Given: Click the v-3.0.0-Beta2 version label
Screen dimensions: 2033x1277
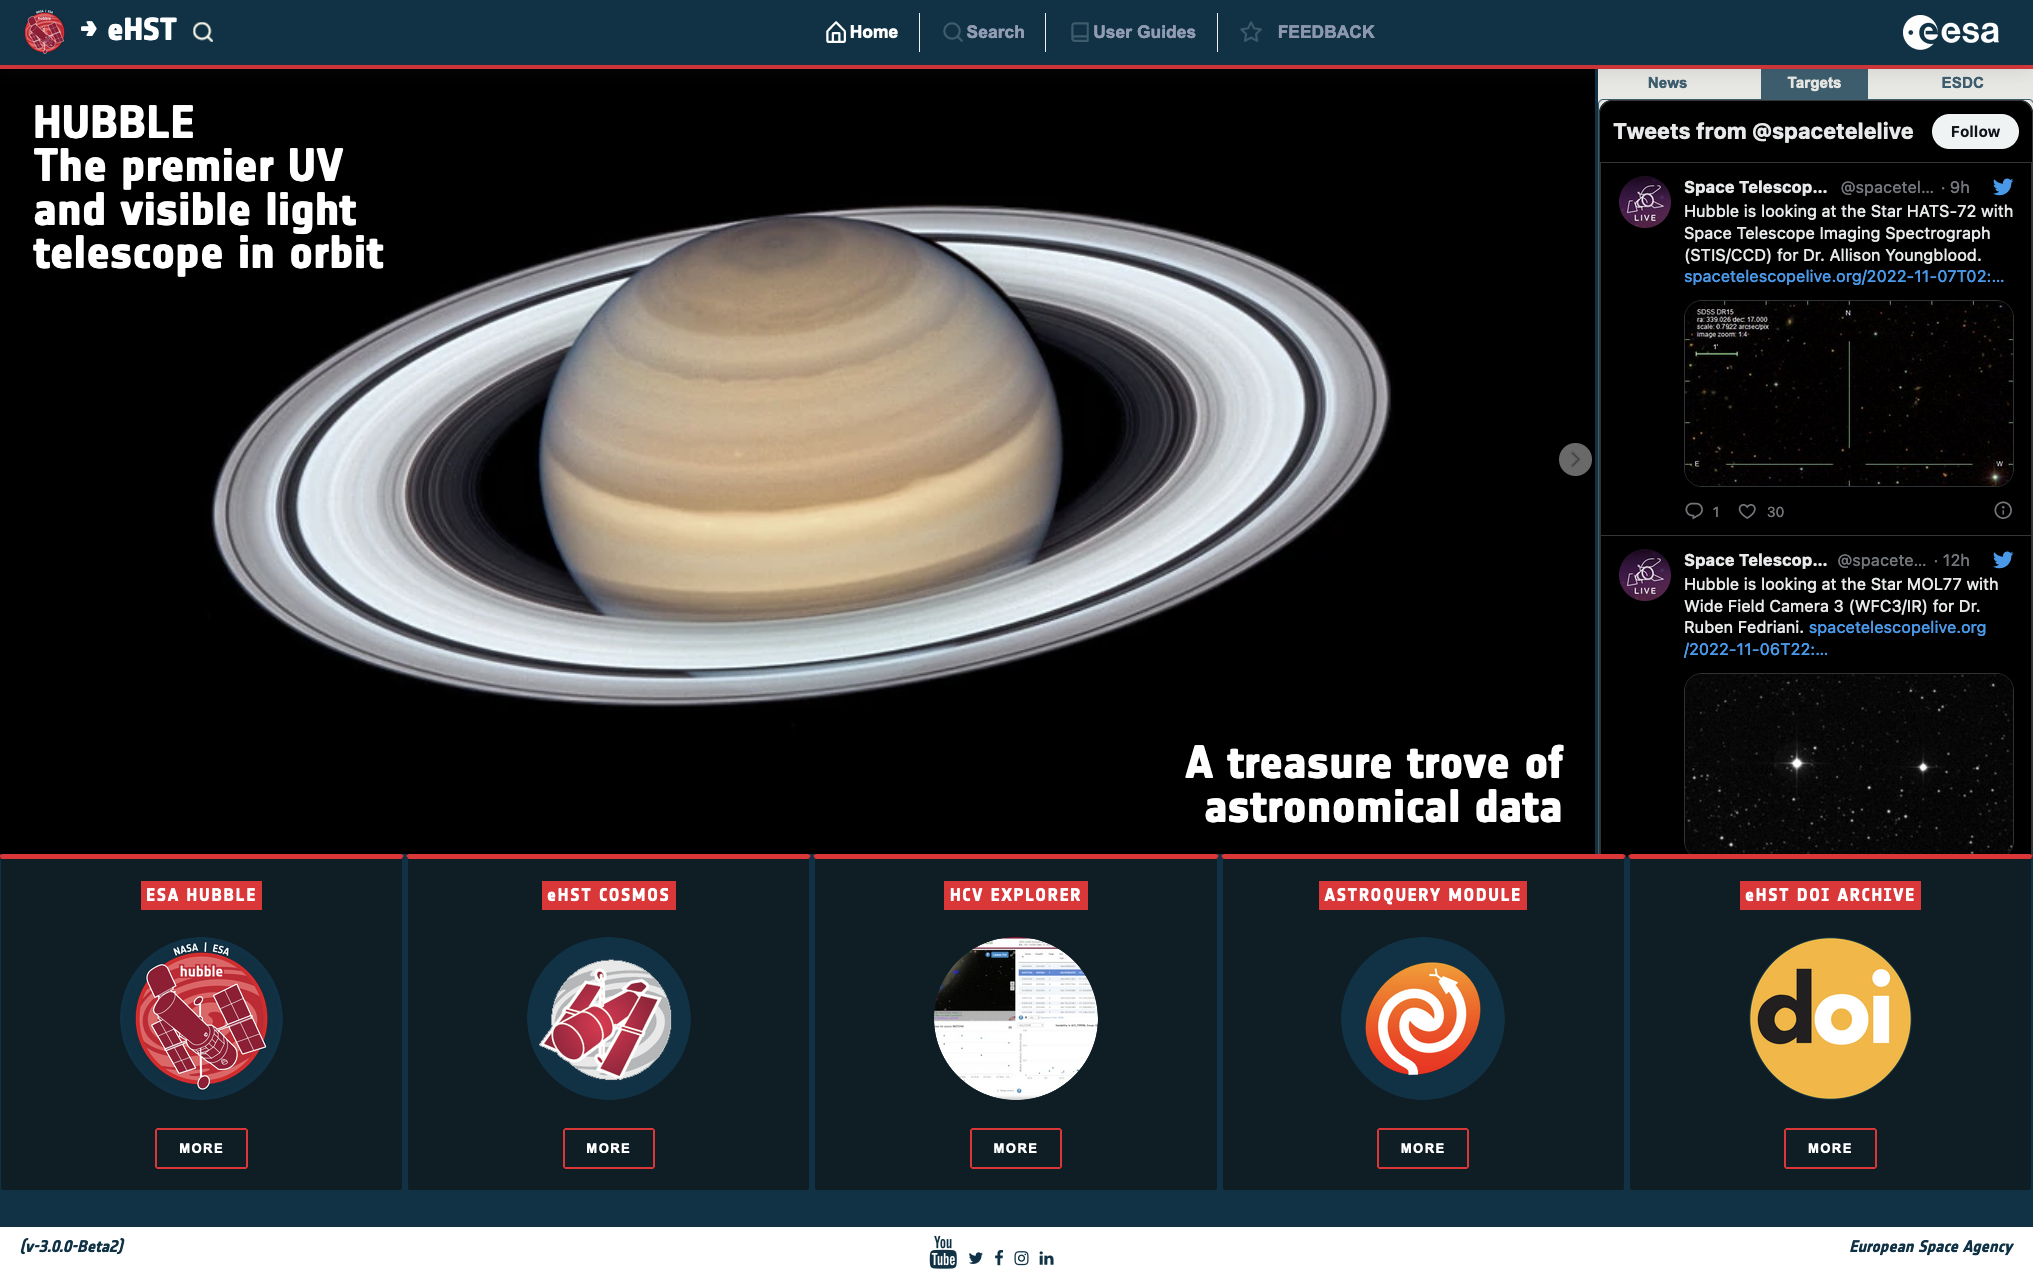Looking at the screenshot, I should click(x=72, y=1246).
